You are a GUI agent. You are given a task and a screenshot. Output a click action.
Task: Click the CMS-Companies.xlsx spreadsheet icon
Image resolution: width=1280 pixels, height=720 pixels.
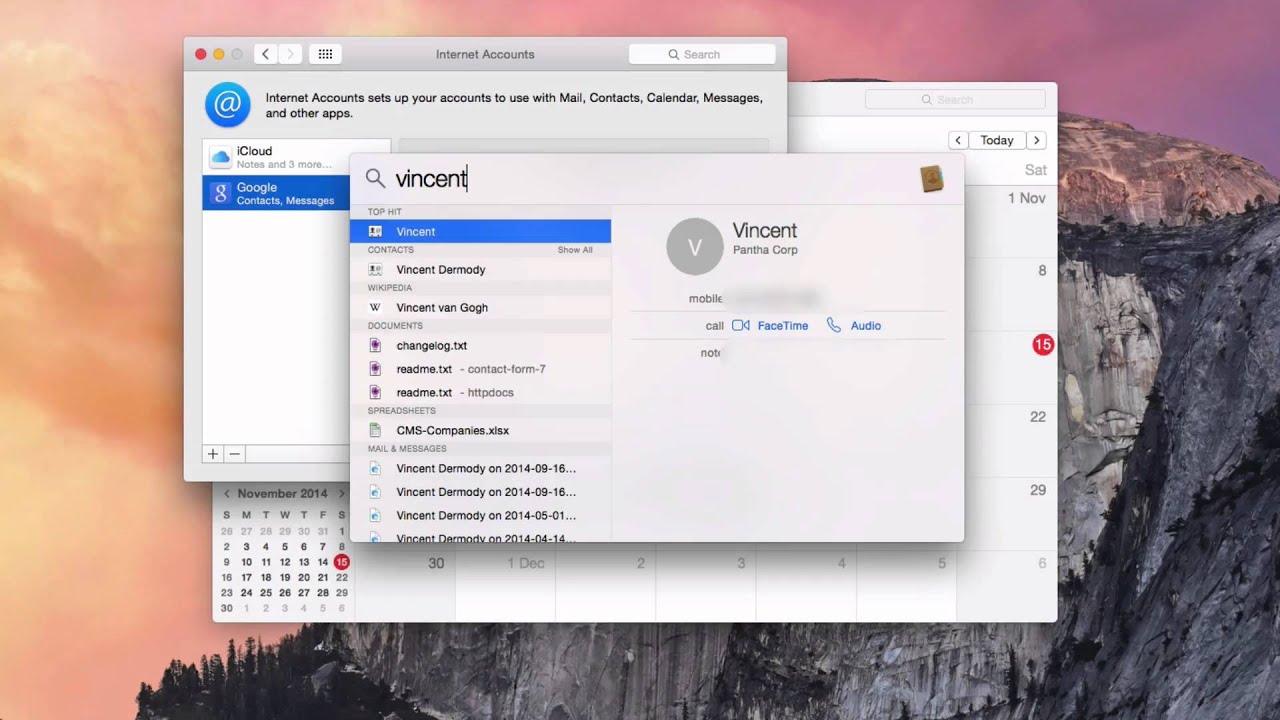pos(375,430)
